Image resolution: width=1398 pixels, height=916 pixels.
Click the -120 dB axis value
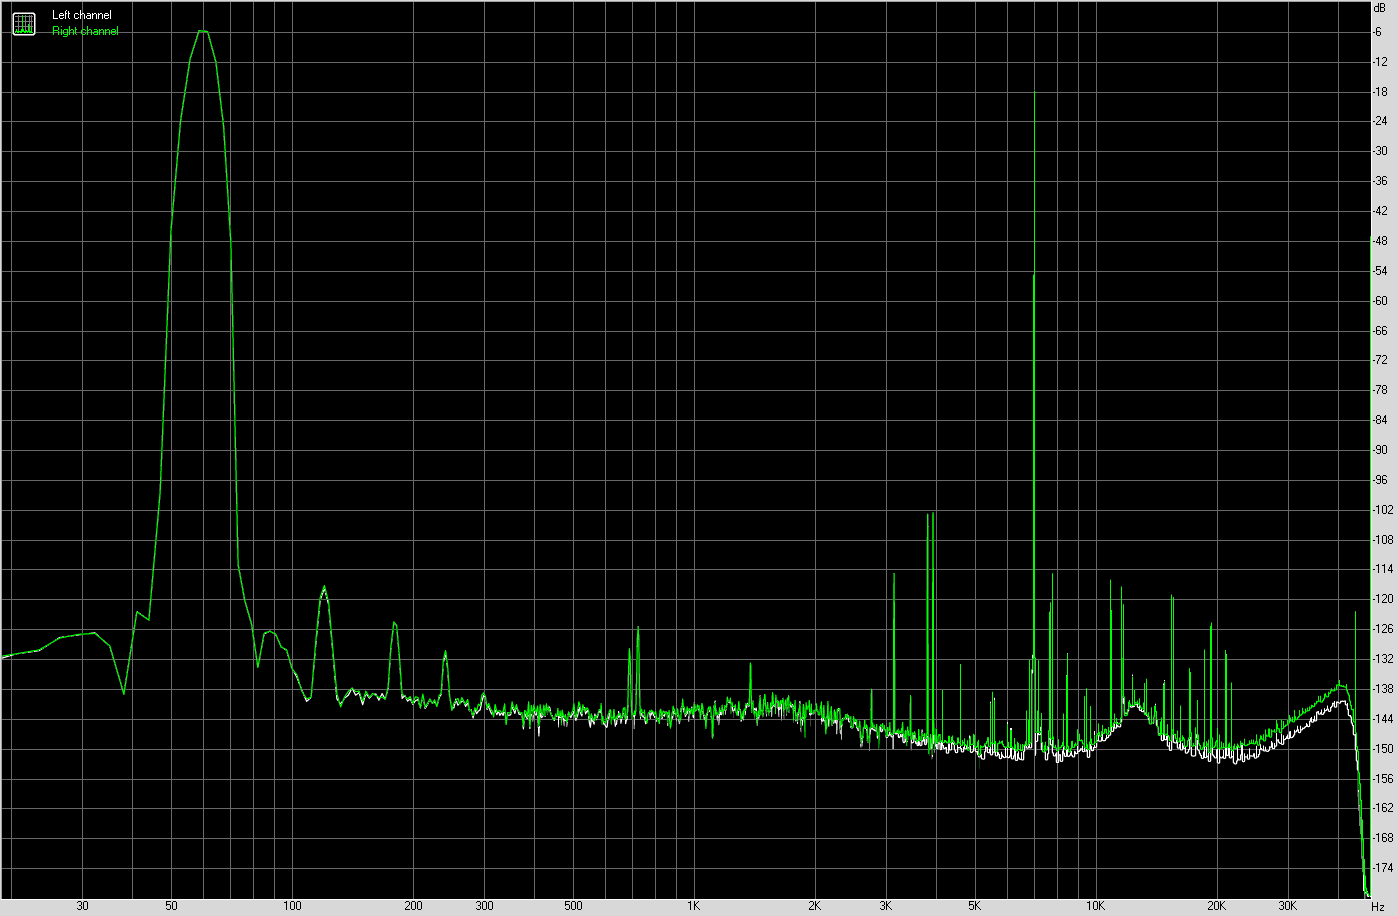(1383, 599)
